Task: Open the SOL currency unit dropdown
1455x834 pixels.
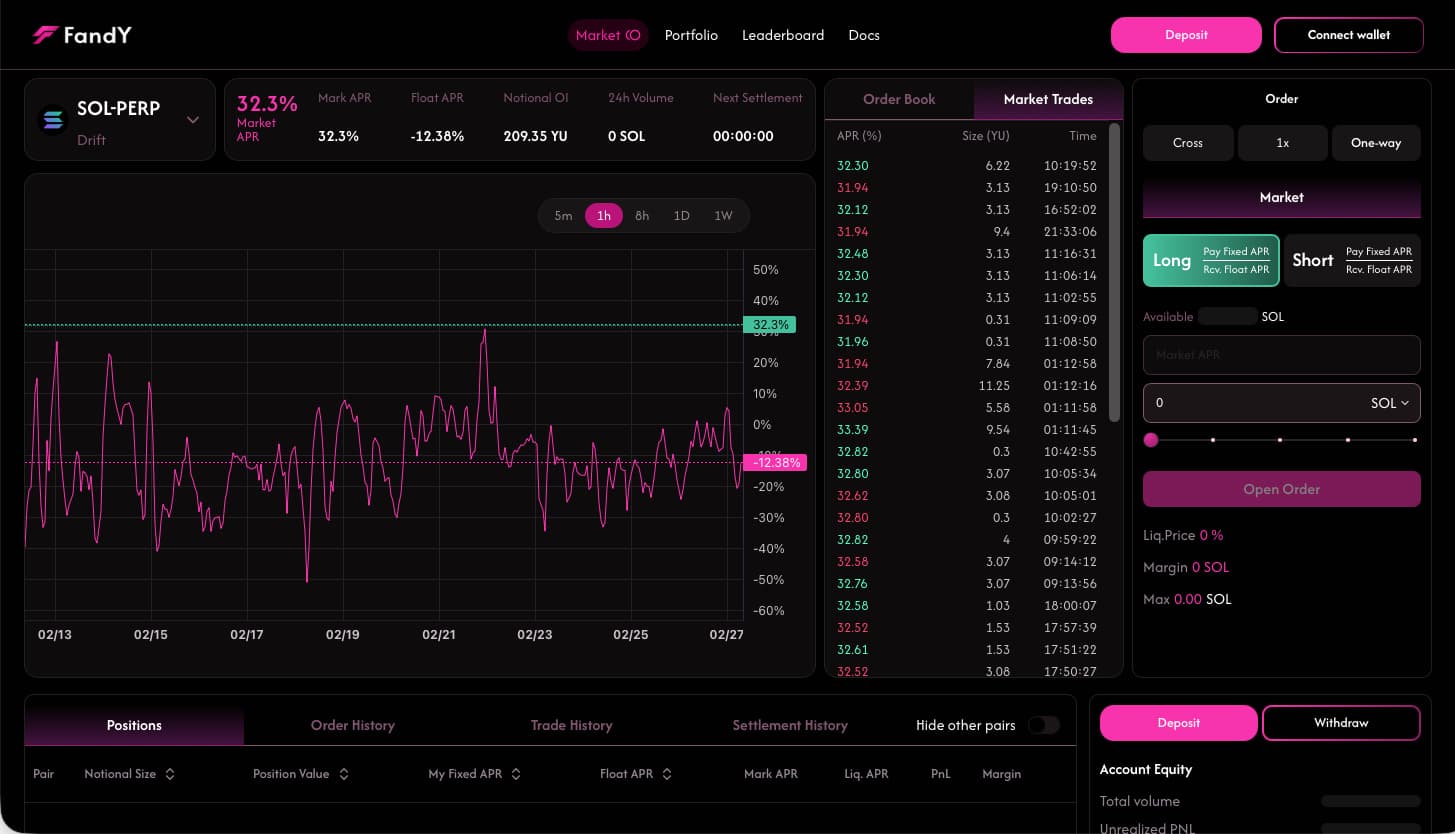Action: 1389,403
